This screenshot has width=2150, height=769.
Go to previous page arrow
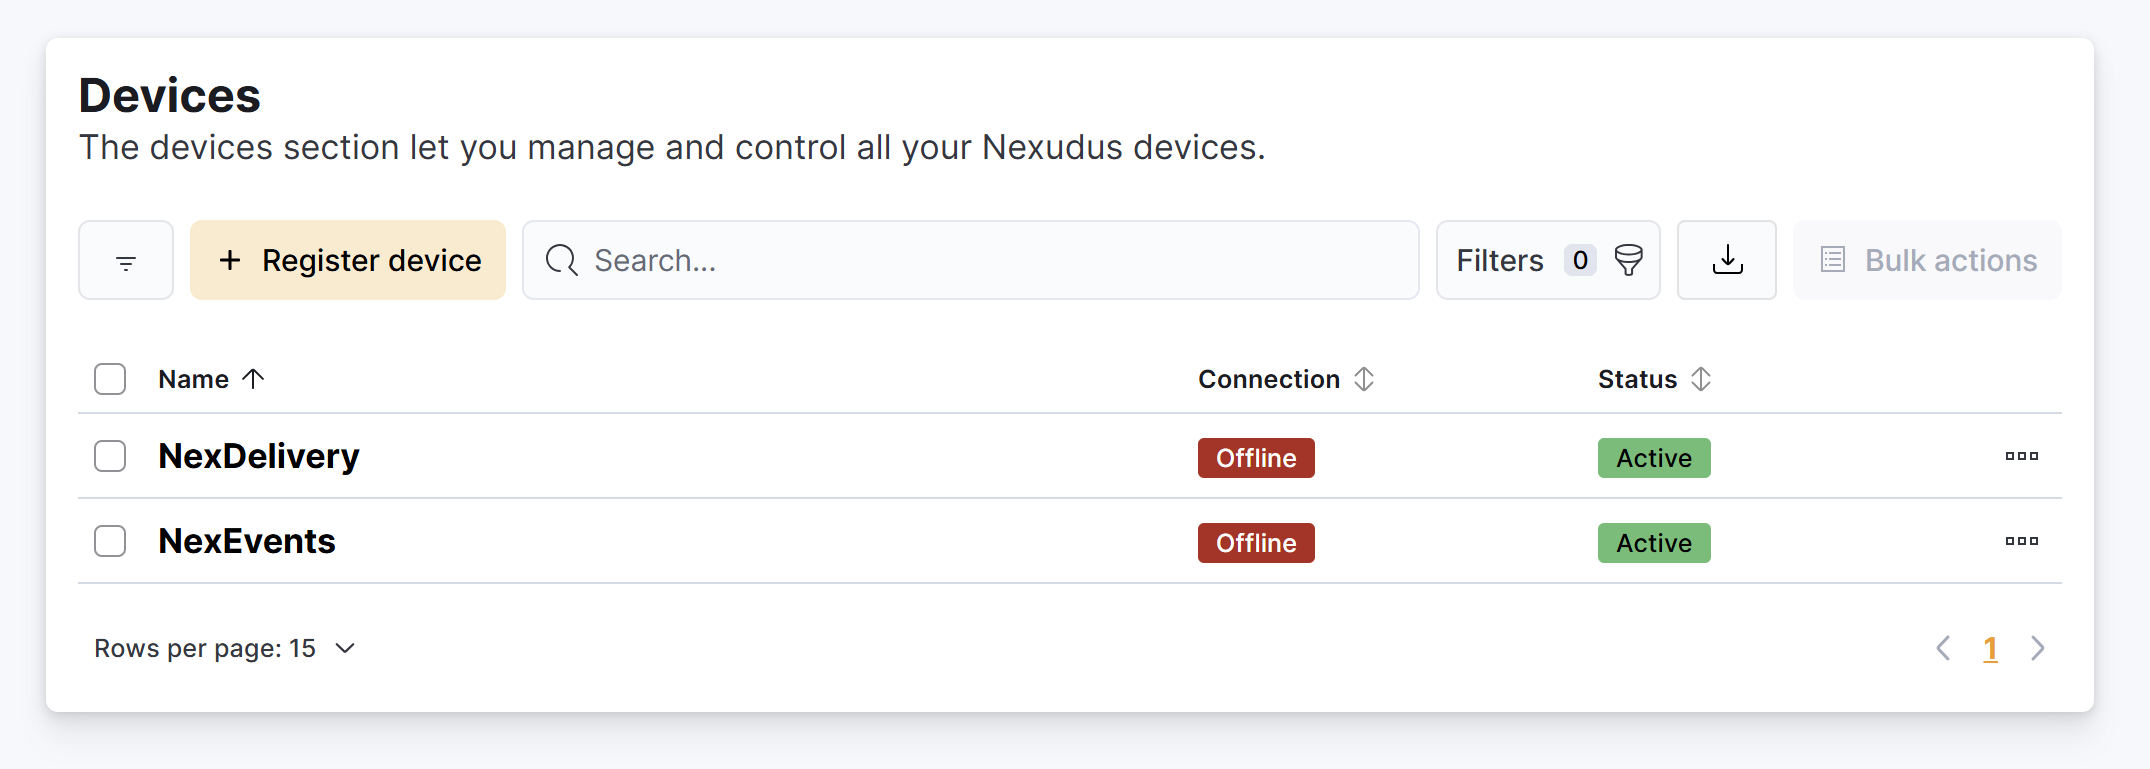tap(1943, 648)
